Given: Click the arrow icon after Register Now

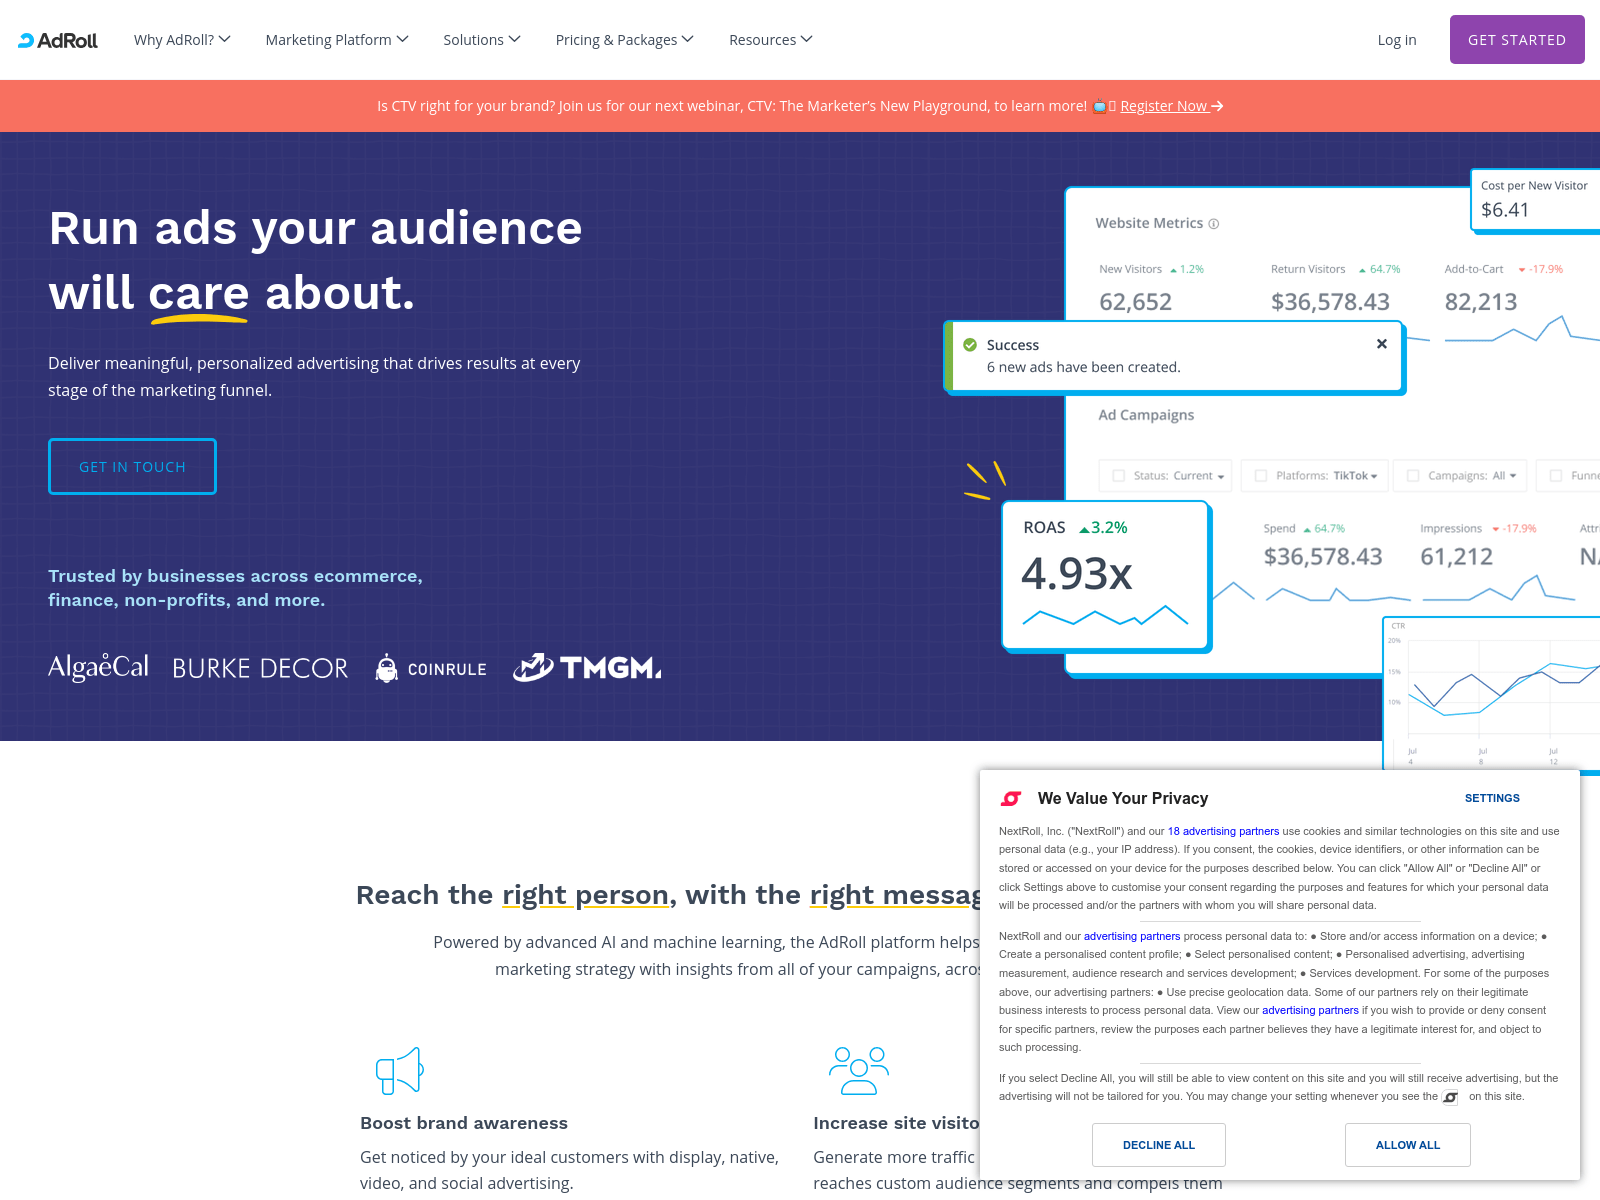Looking at the screenshot, I should click(x=1217, y=106).
